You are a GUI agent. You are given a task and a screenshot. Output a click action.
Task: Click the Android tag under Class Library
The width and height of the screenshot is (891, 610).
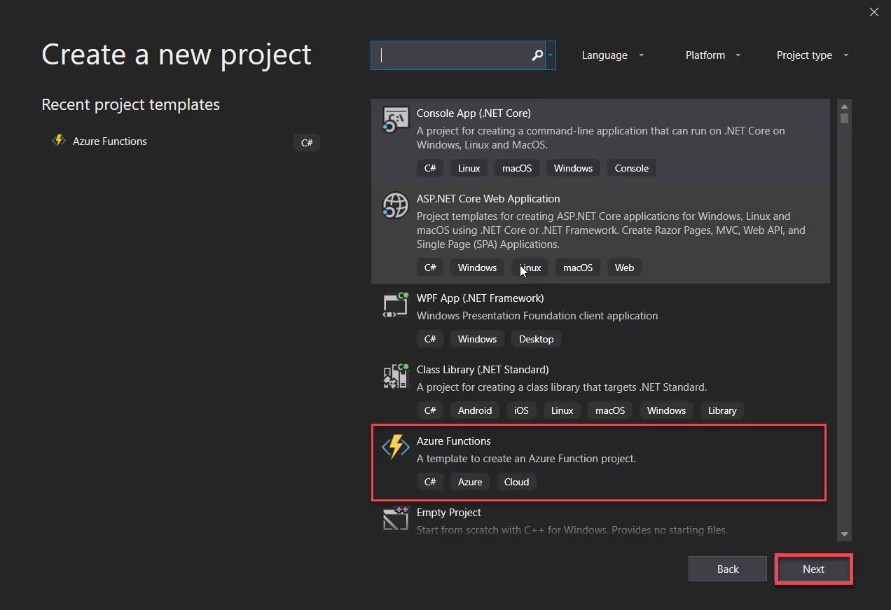click(474, 410)
